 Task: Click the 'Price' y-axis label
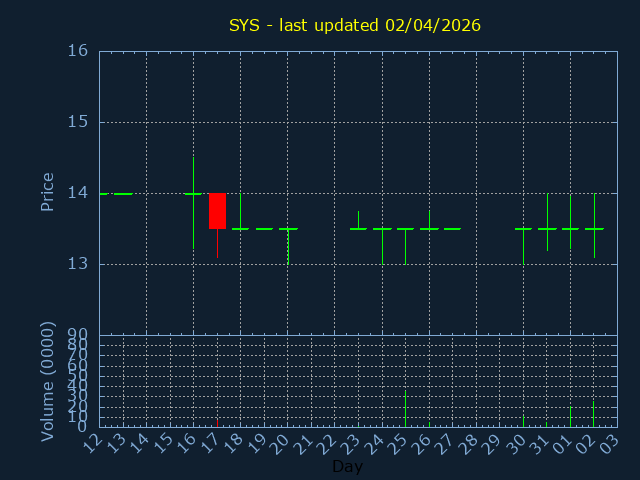[47, 192]
